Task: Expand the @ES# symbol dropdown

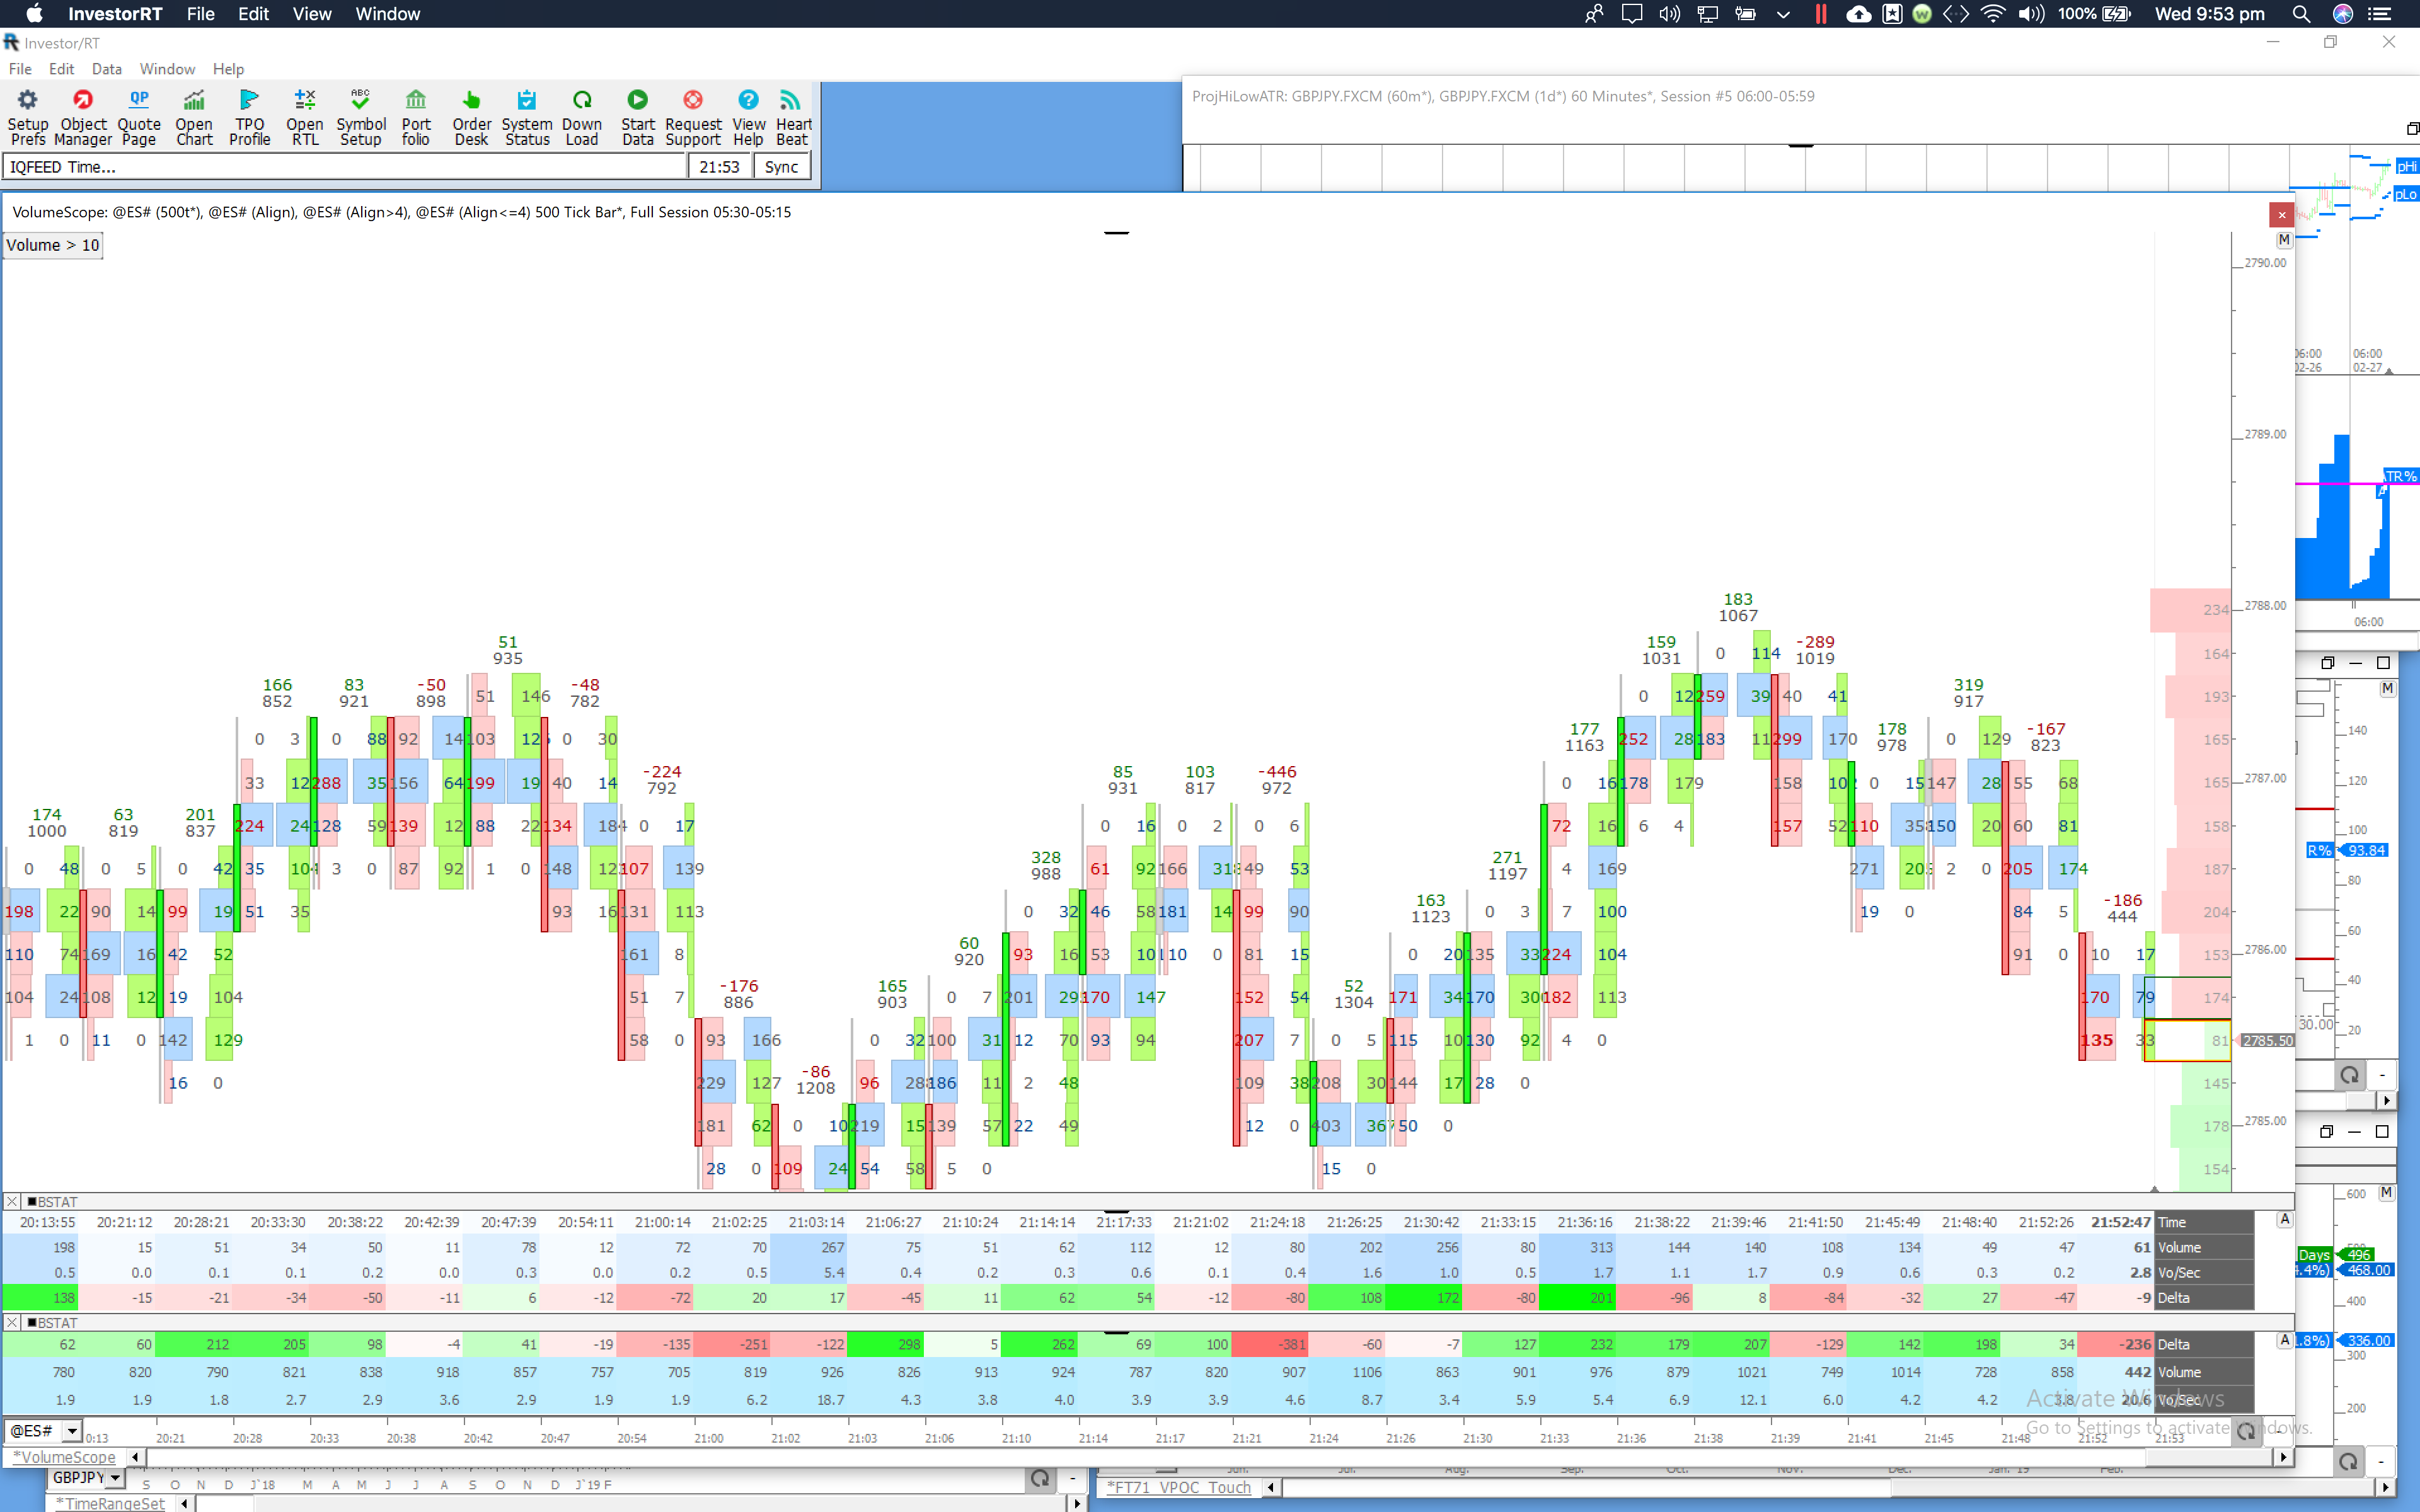Action: tap(71, 1431)
